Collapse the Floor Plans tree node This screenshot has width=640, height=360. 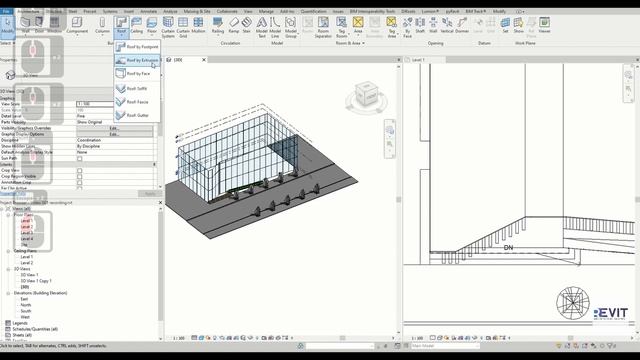coord(8,215)
